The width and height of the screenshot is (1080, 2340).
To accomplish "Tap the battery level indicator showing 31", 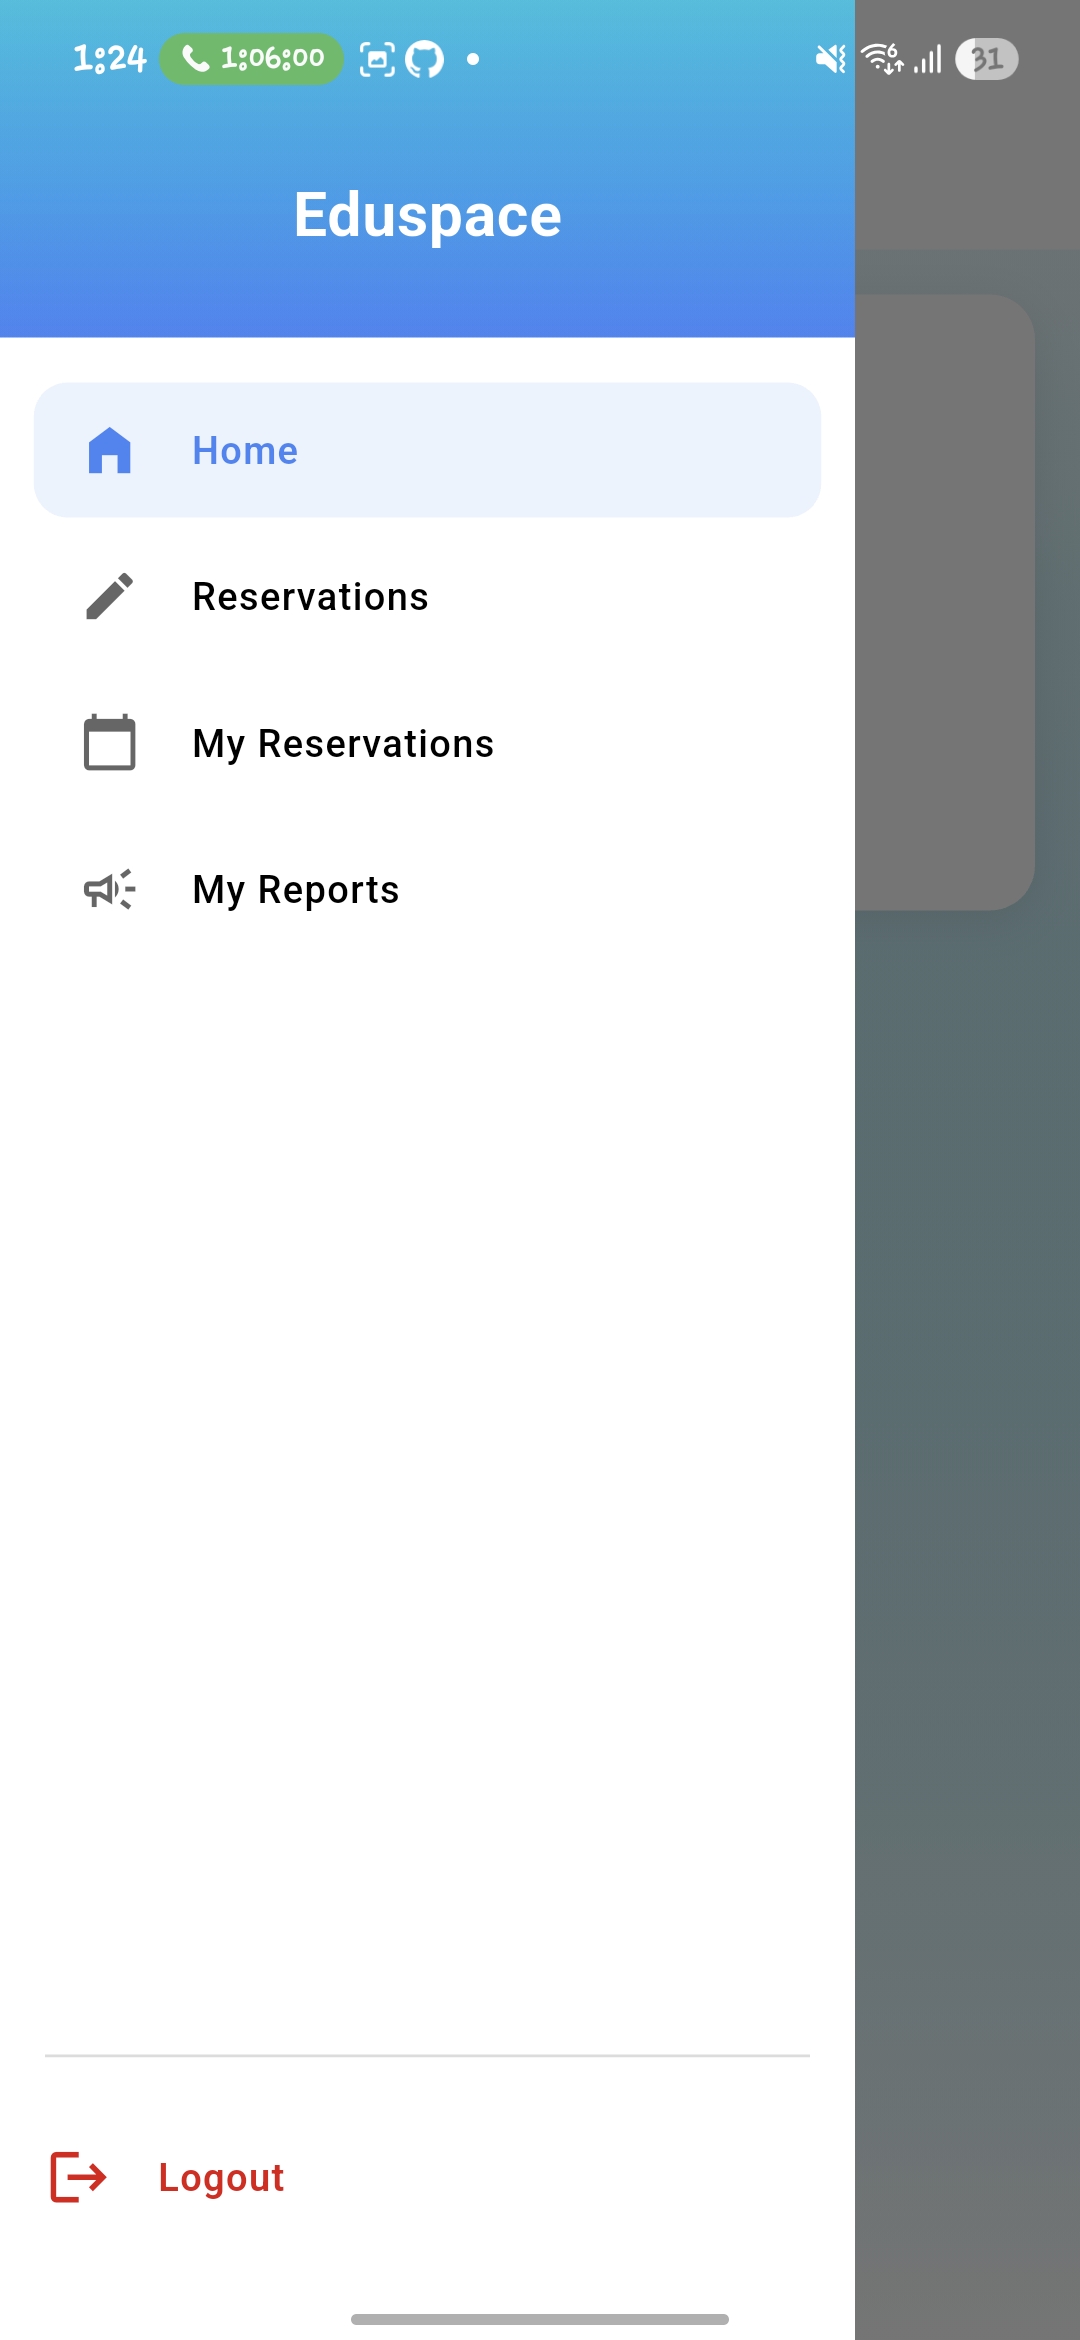I will coord(987,59).
